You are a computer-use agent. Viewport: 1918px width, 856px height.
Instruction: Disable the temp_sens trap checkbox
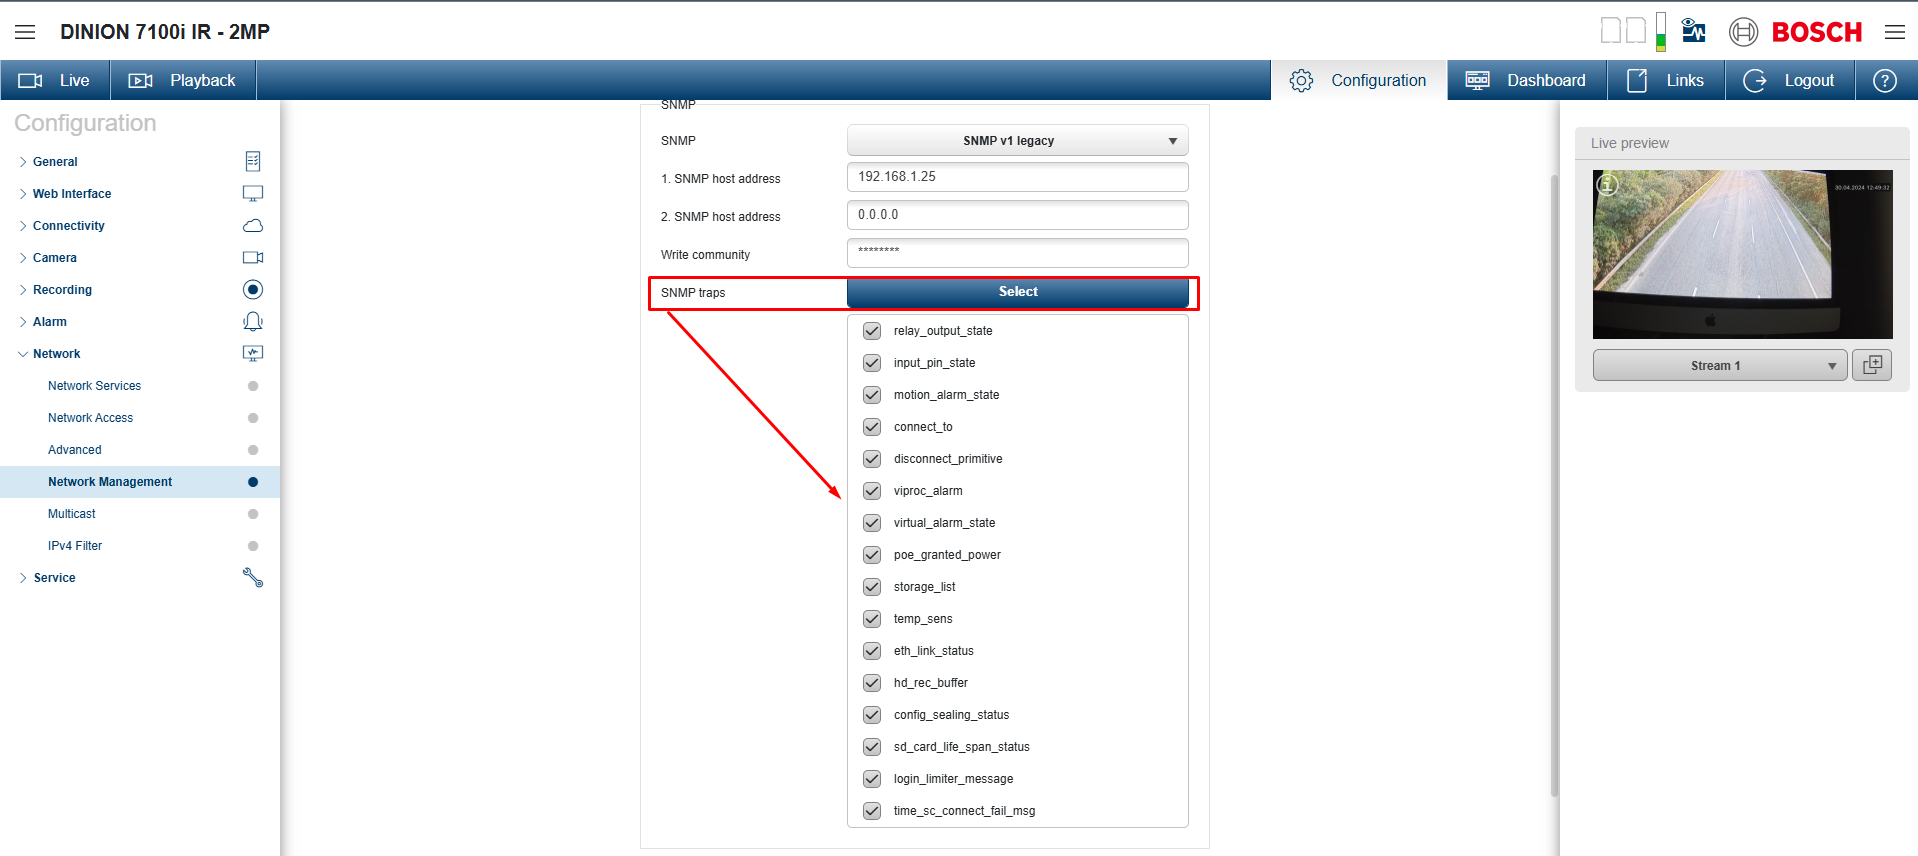click(x=872, y=619)
